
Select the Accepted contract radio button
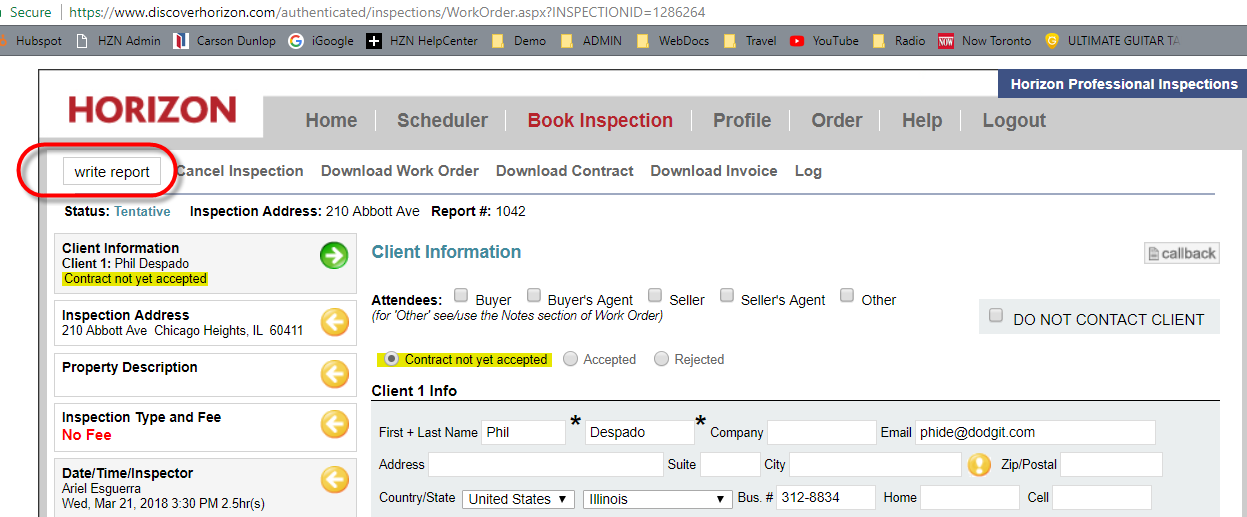click(571, 359)
